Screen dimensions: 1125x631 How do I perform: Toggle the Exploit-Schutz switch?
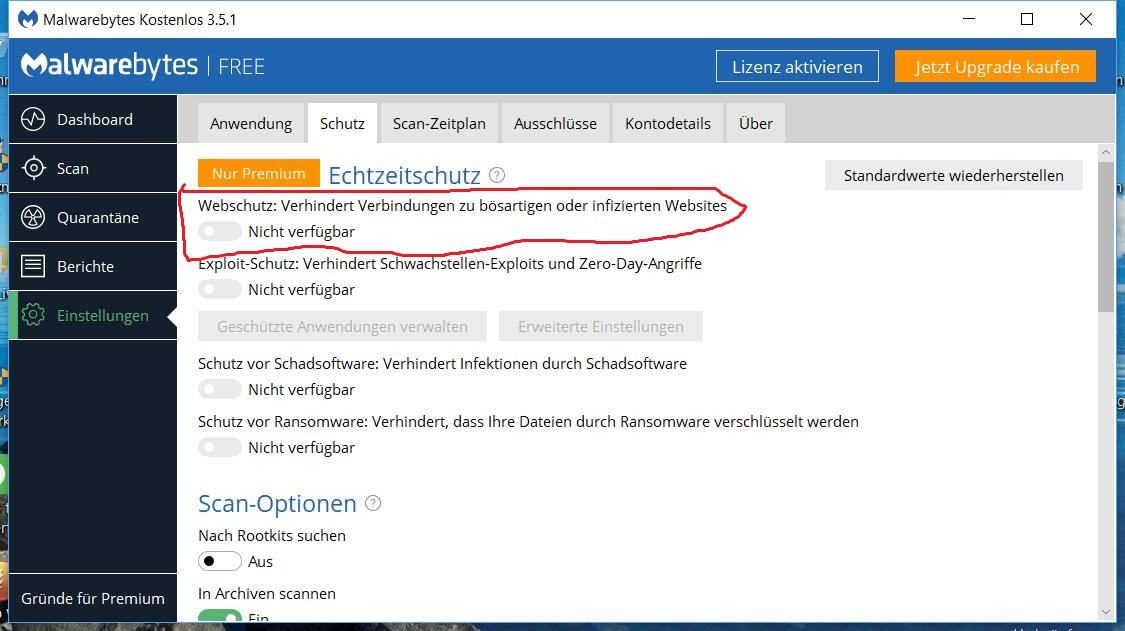coord(220,289)
